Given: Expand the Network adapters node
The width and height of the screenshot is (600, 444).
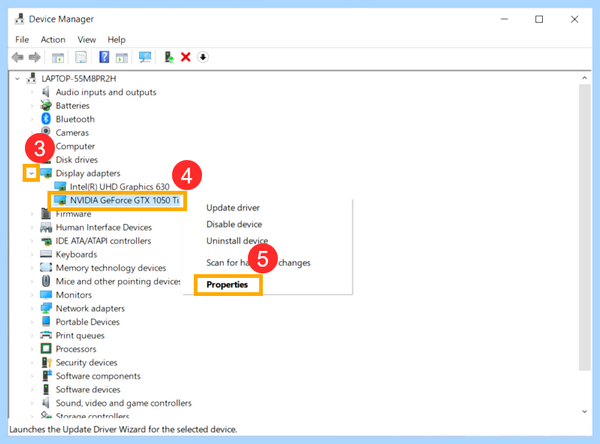Looking at the screenshot, I should click(32, 309).
